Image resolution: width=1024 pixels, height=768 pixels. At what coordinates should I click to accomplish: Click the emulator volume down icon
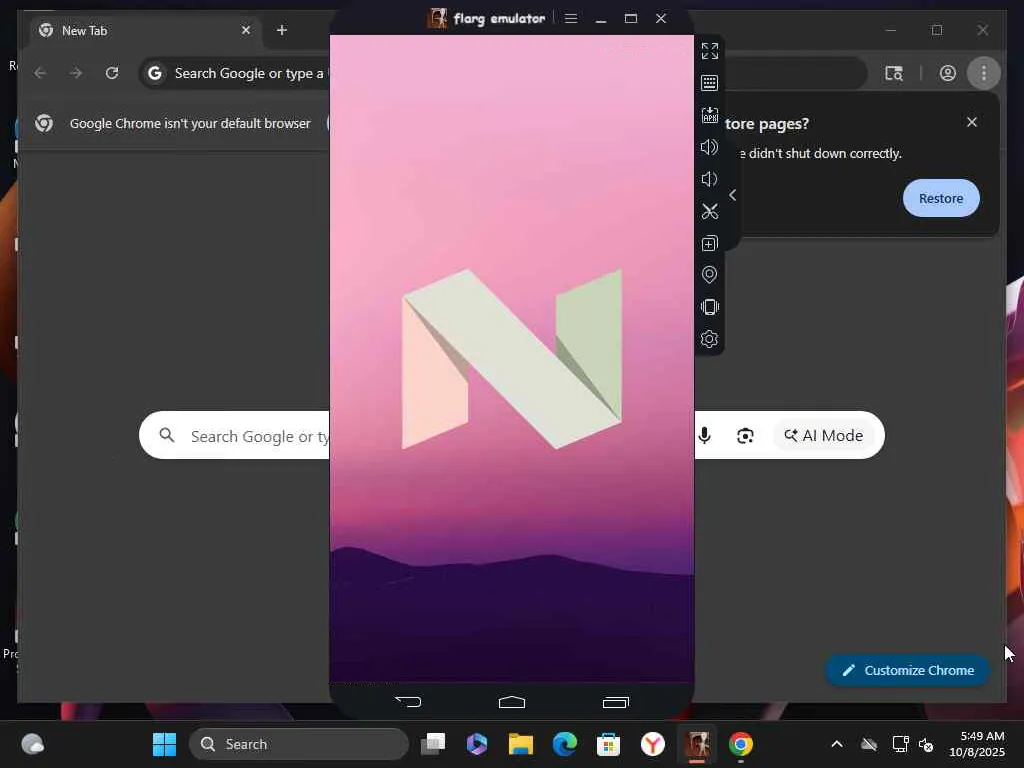[709, 179]
